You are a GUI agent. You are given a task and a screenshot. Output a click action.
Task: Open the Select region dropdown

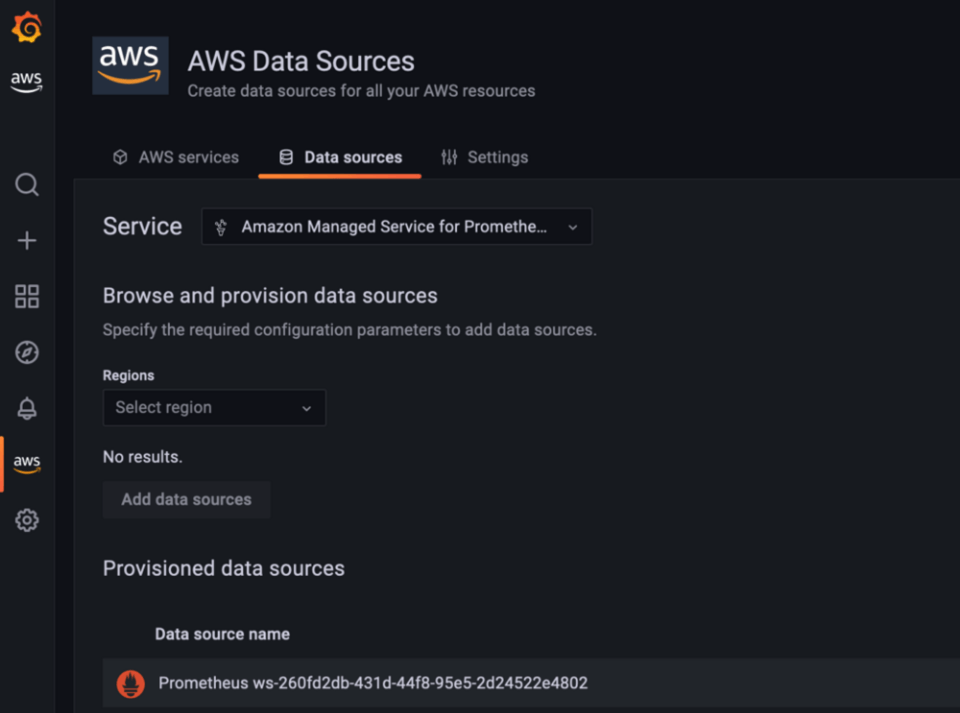pos(214,408)
